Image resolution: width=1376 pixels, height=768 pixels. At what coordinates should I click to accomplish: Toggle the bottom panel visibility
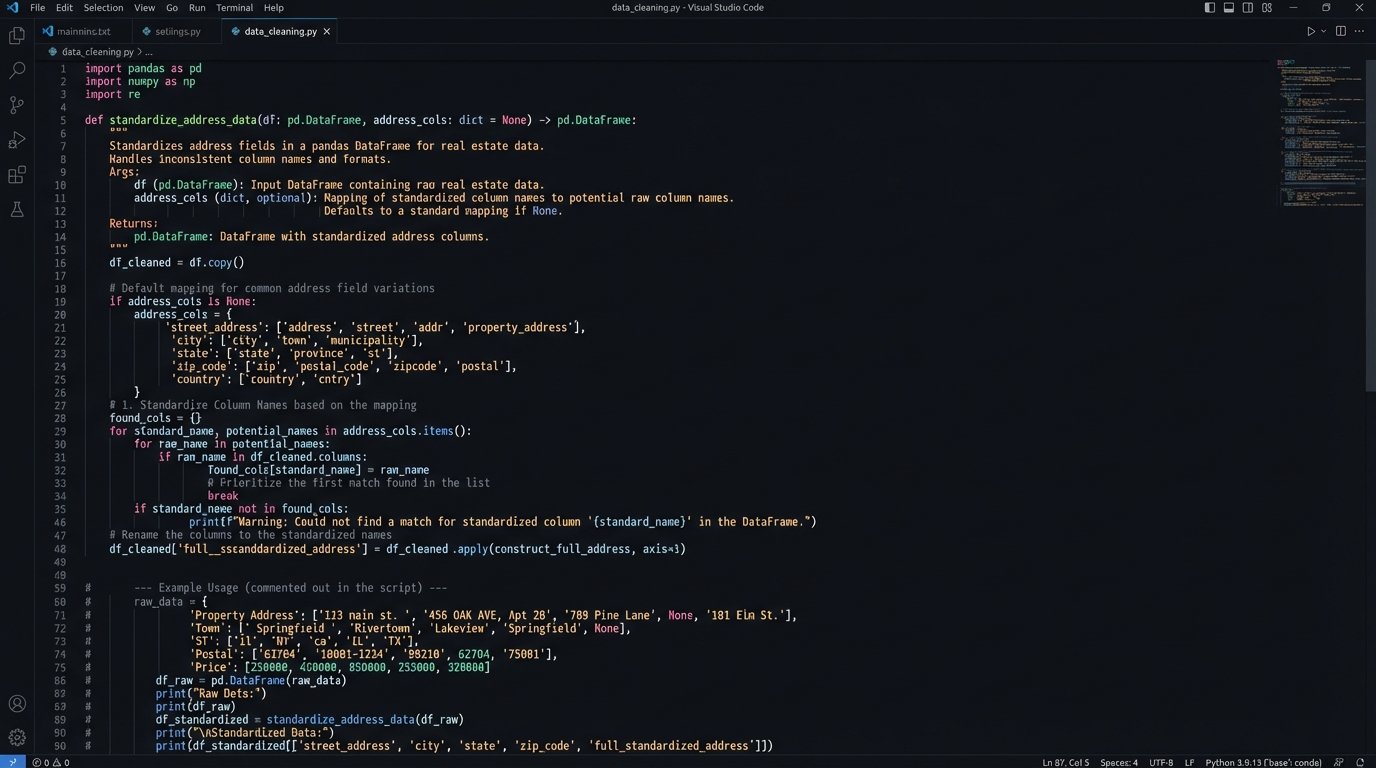pos(1229,8)
